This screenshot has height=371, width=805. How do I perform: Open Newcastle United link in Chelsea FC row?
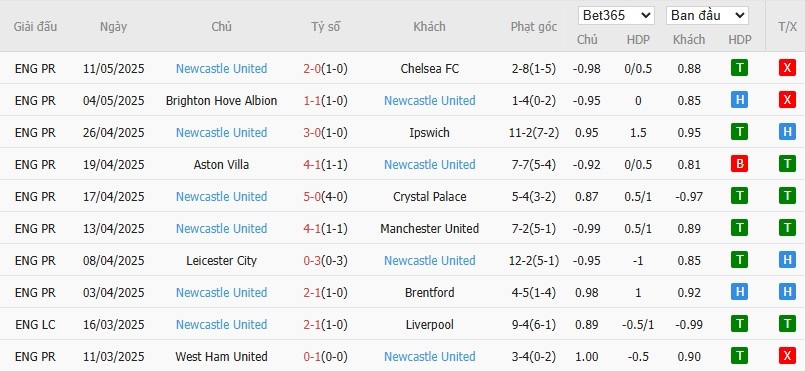click(x=221, y=68)
